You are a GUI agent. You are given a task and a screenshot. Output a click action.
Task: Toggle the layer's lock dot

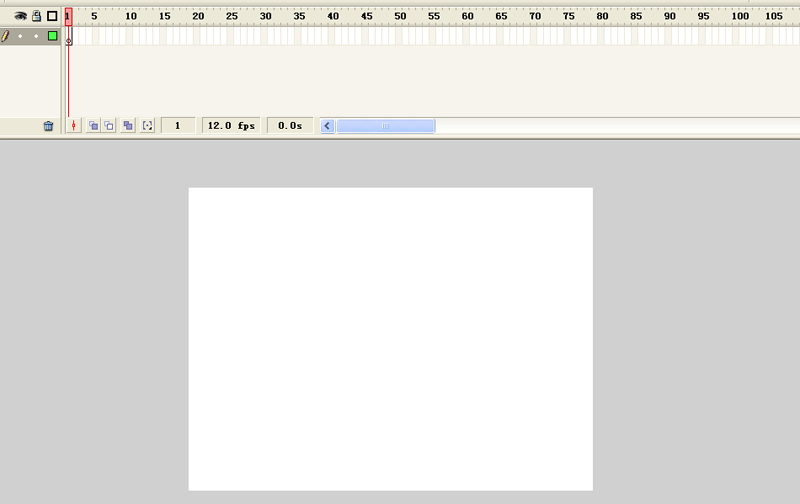36,36
